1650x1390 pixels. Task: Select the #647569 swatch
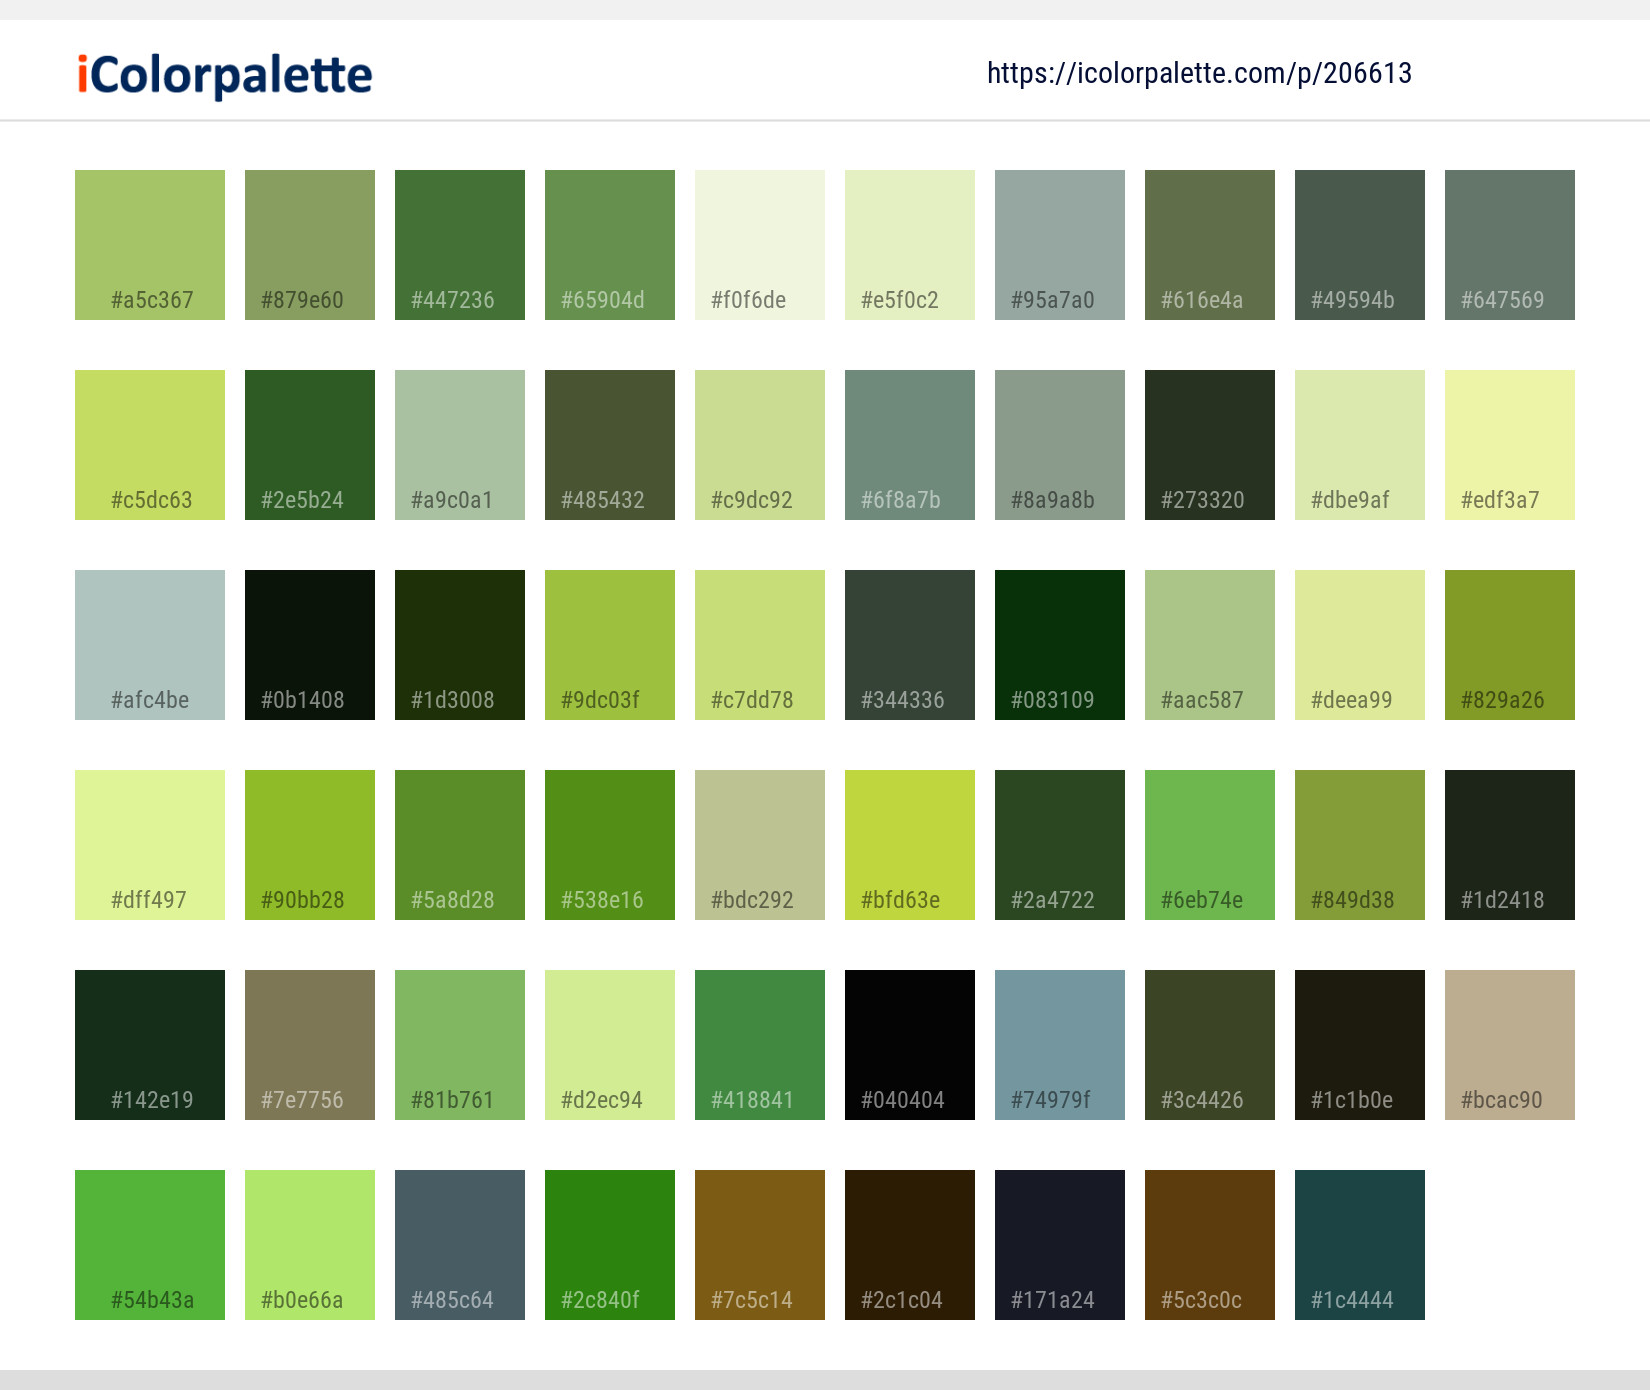pyautogui.click(x=1510, y=245)
